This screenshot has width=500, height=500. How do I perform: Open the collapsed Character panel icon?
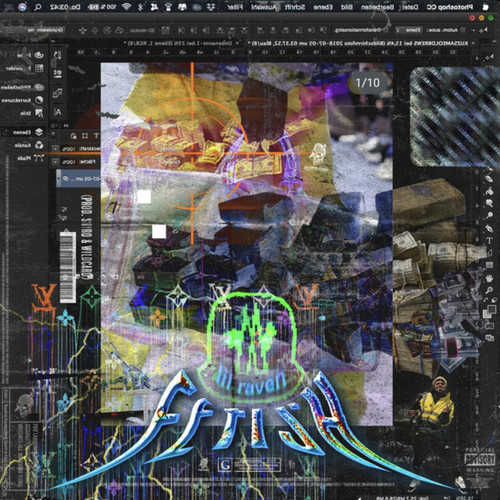tap(58, 112)
